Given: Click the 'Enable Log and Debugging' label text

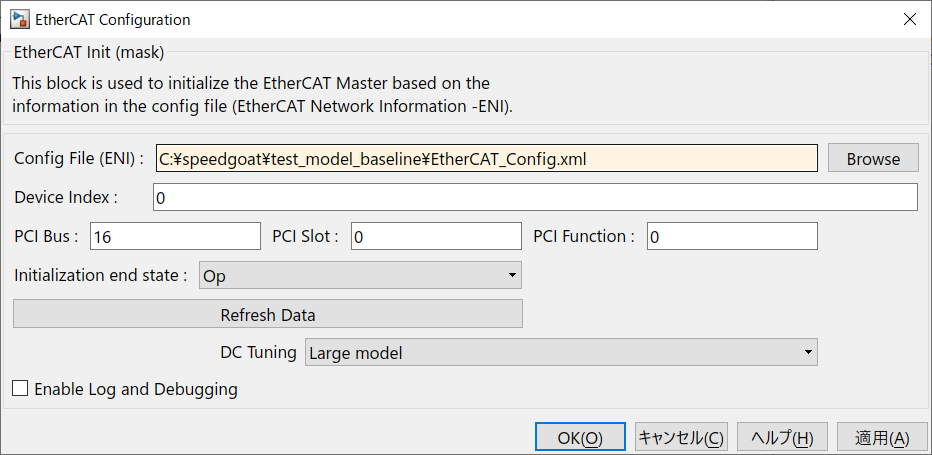Looking at the screenshot, I should [136, 390].
